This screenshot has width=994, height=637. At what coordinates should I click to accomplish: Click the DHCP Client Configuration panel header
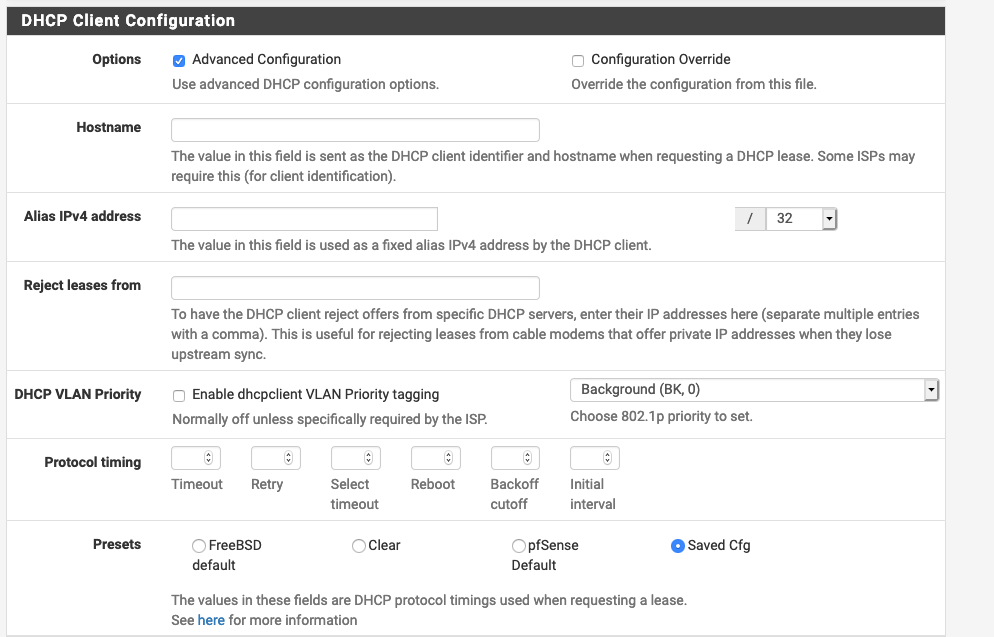475,21
